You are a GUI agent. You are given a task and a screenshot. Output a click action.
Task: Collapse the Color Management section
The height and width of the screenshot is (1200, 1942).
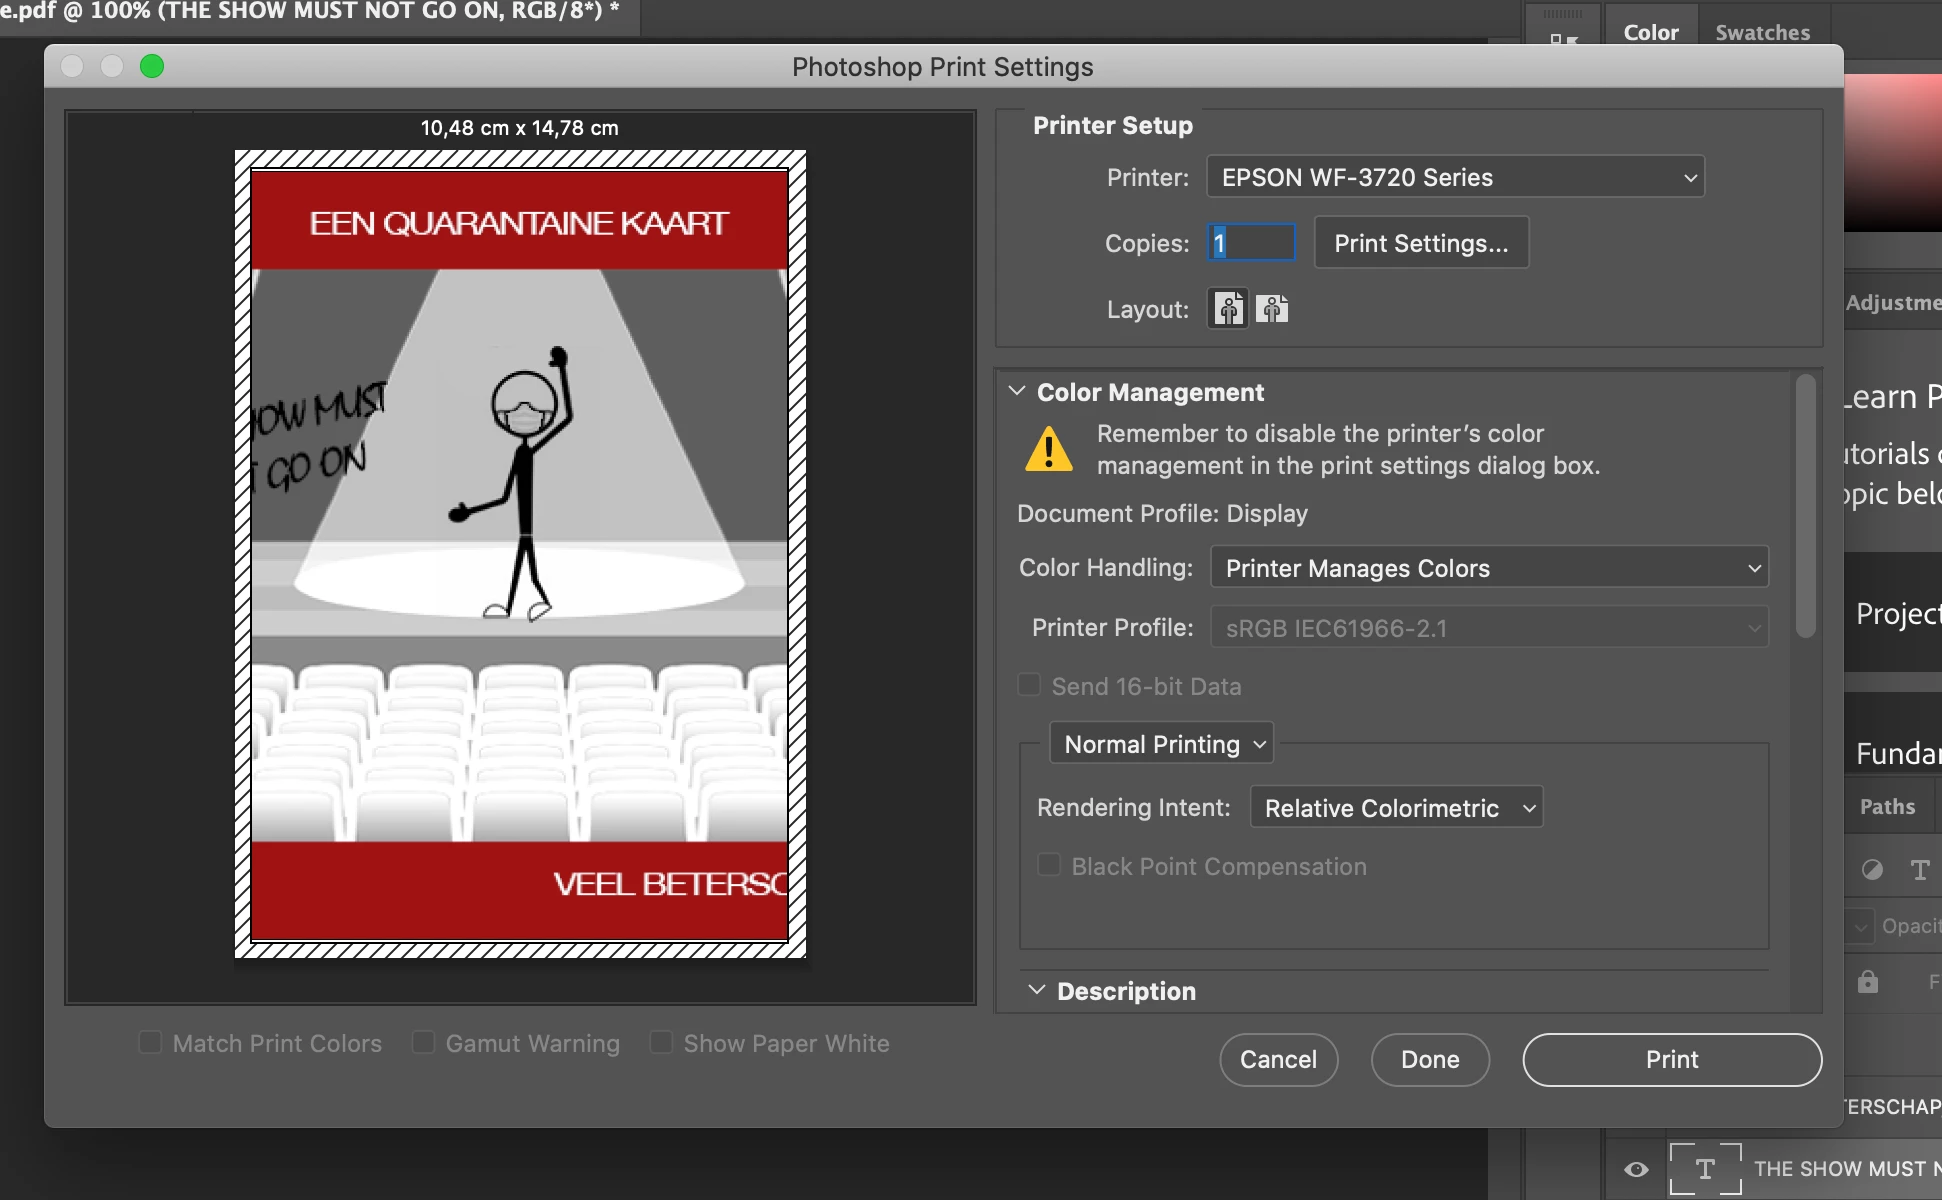pyautogui.click(x=1017, y=391)
